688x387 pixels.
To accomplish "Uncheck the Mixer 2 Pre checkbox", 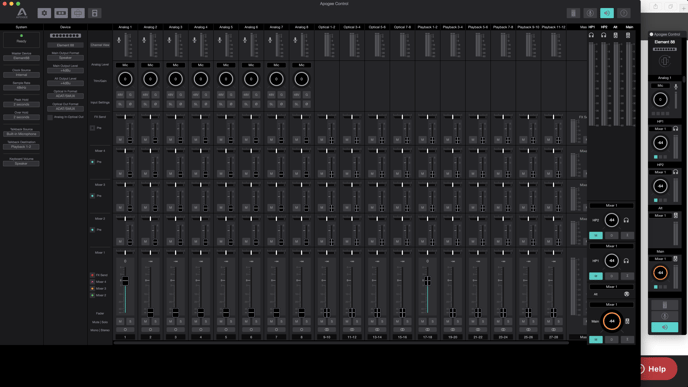I will pos(92,229).
